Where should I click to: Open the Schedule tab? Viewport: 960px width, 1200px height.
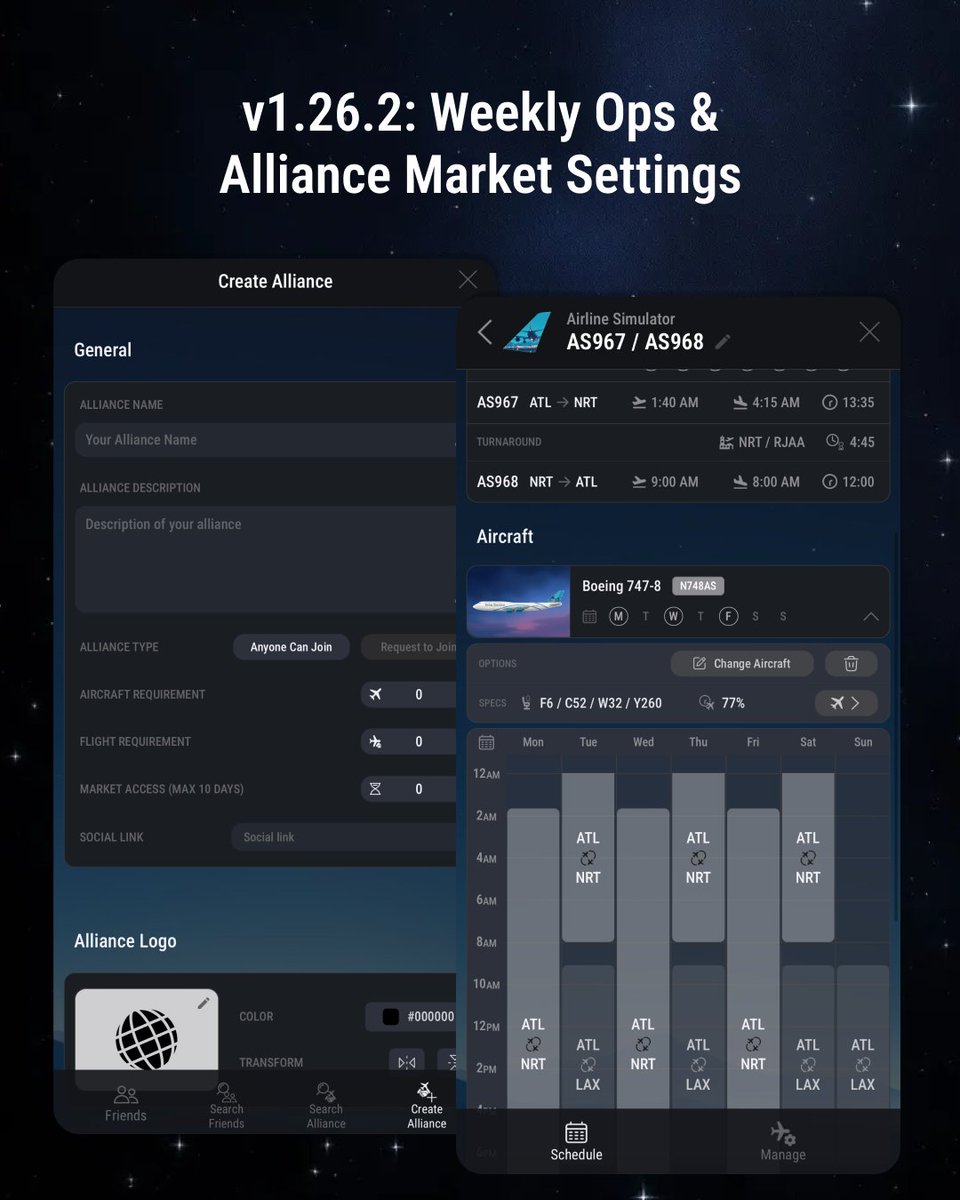tap(576, 1142)
